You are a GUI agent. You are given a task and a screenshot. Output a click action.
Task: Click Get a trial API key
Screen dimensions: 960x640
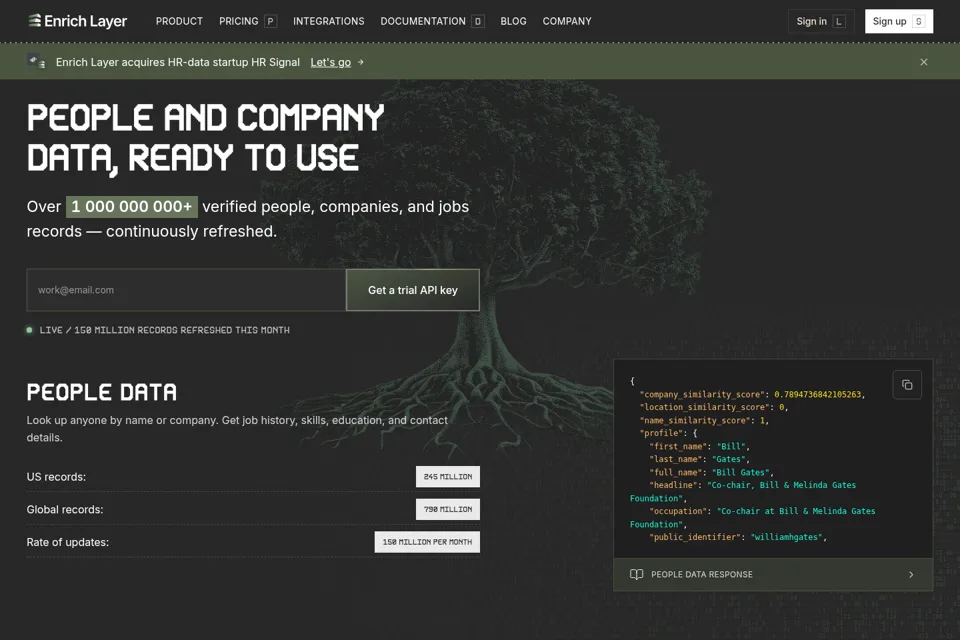pyautogui.click(x=413, y=290)
